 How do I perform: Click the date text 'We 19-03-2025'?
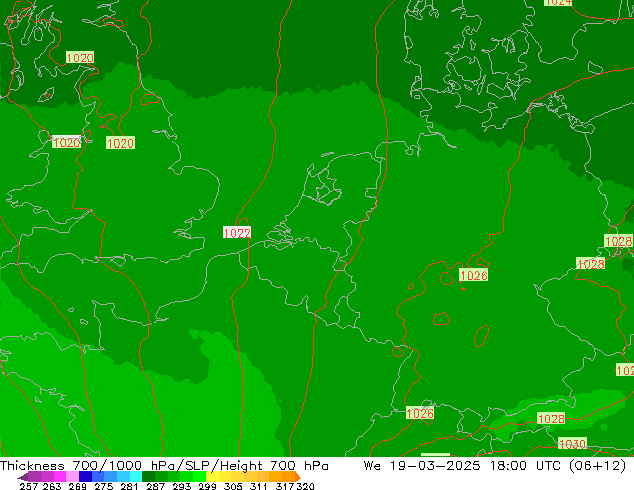pyautogui.click(x=422, y=465)
